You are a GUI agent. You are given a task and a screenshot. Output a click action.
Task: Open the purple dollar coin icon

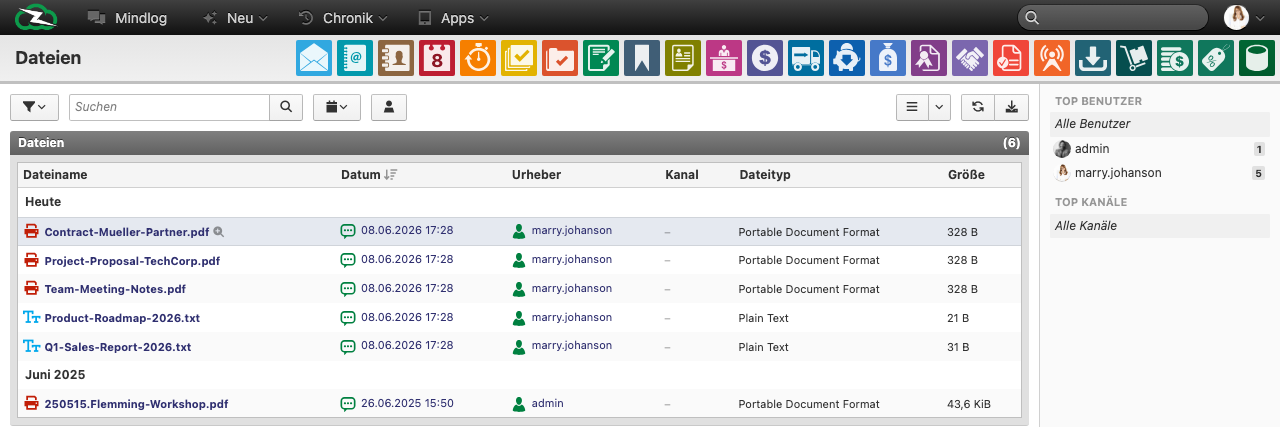pos(765,58)
